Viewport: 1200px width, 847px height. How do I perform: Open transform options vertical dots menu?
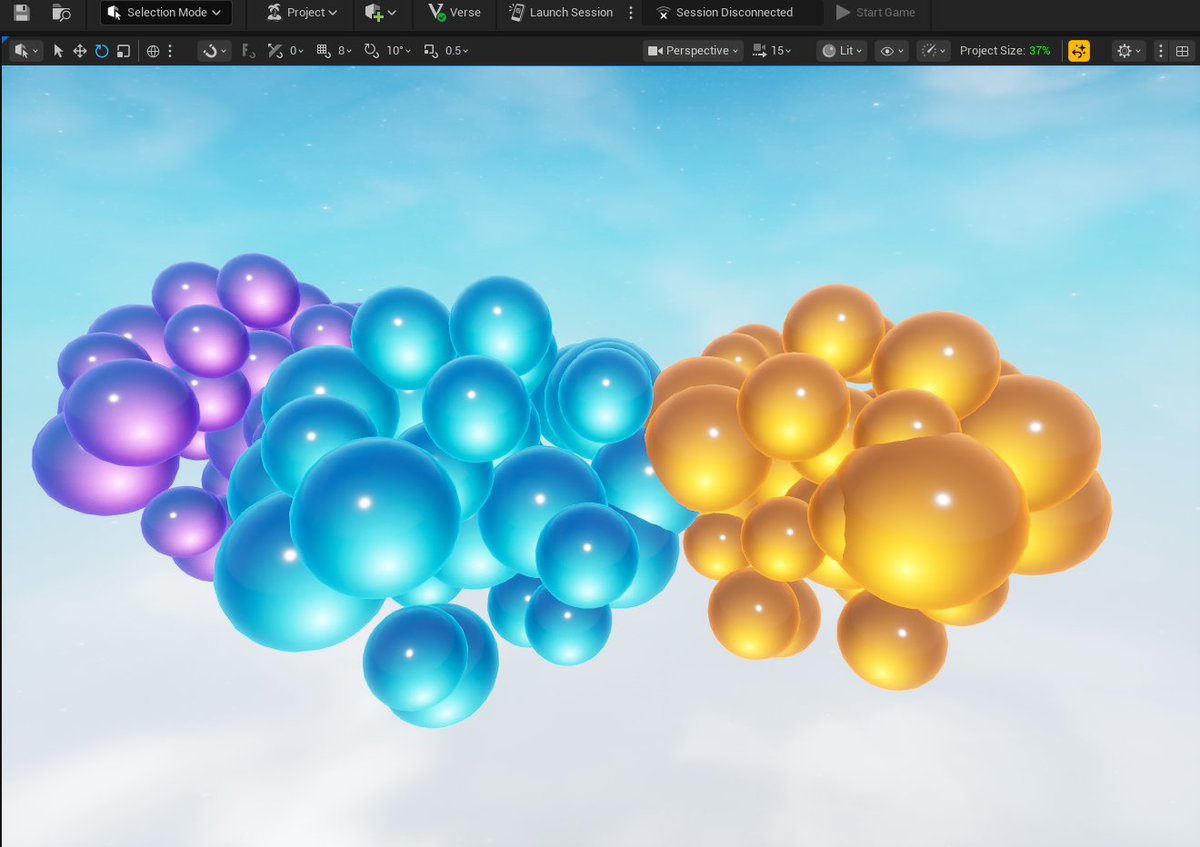point(170,51)
